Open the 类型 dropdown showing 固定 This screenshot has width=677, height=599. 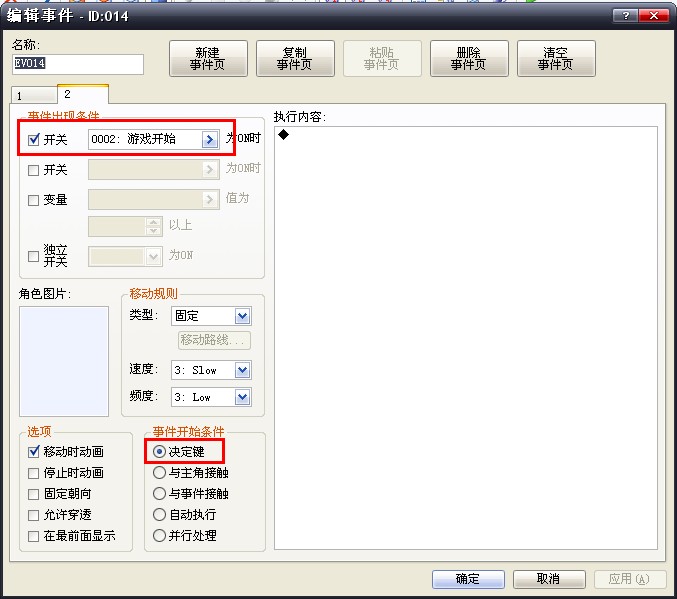click(211, 316)
